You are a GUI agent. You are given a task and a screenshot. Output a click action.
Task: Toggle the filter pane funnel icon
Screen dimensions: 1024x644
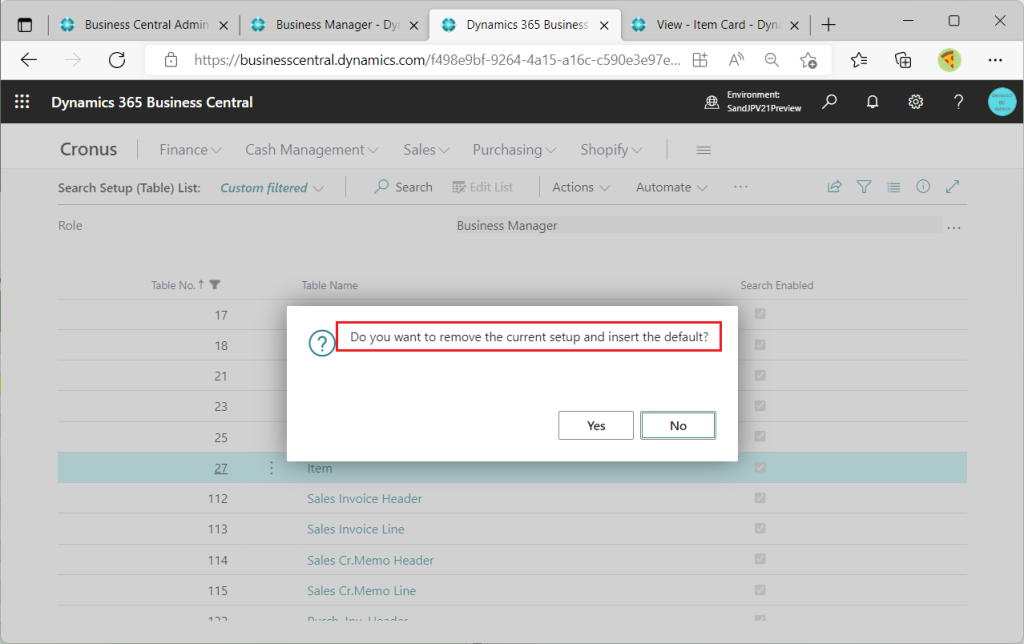pyautogui.click(x=864, y=187)
